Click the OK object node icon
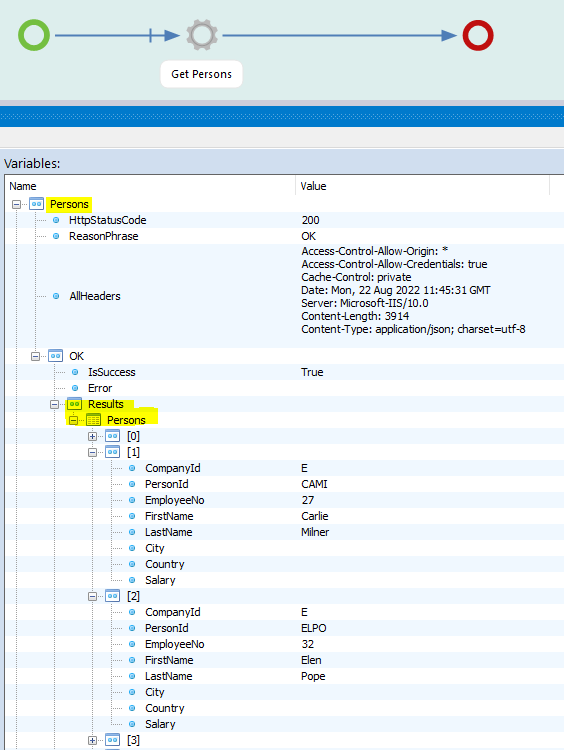The height and width of the screenshot is (750, 564). pos(55,356)
